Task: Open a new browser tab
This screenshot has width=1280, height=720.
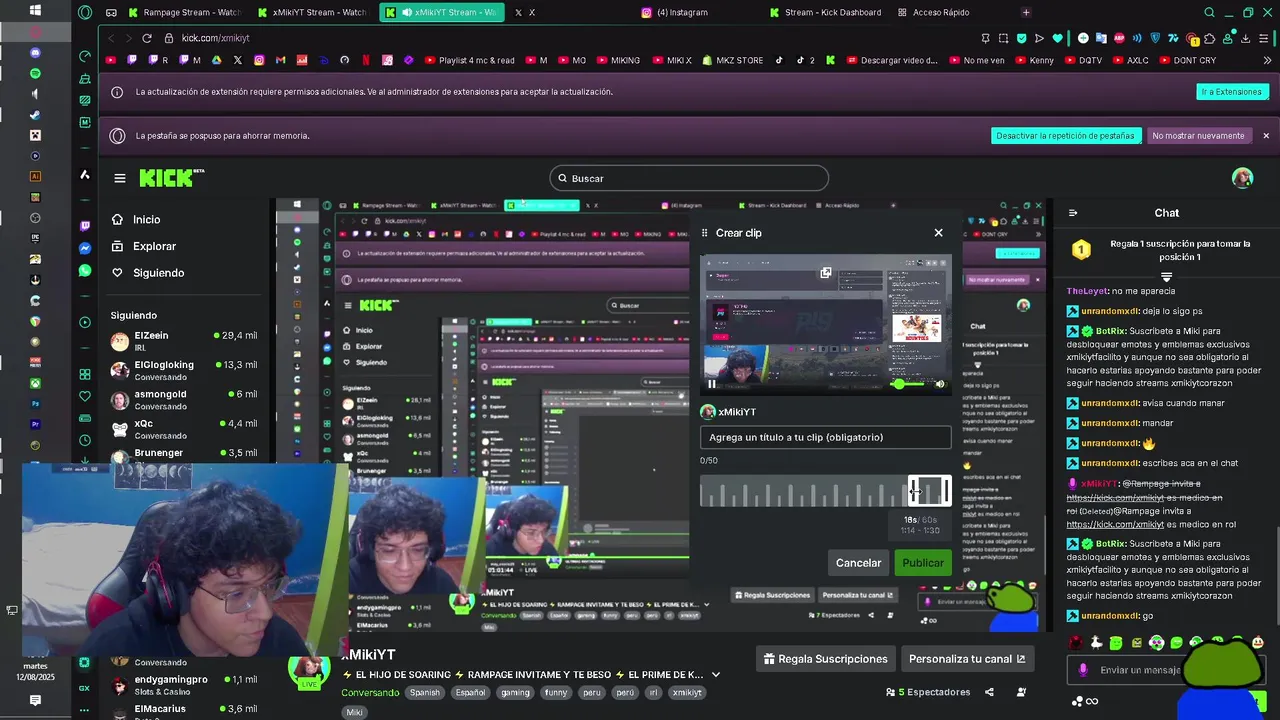Action: coord(1026,12)
